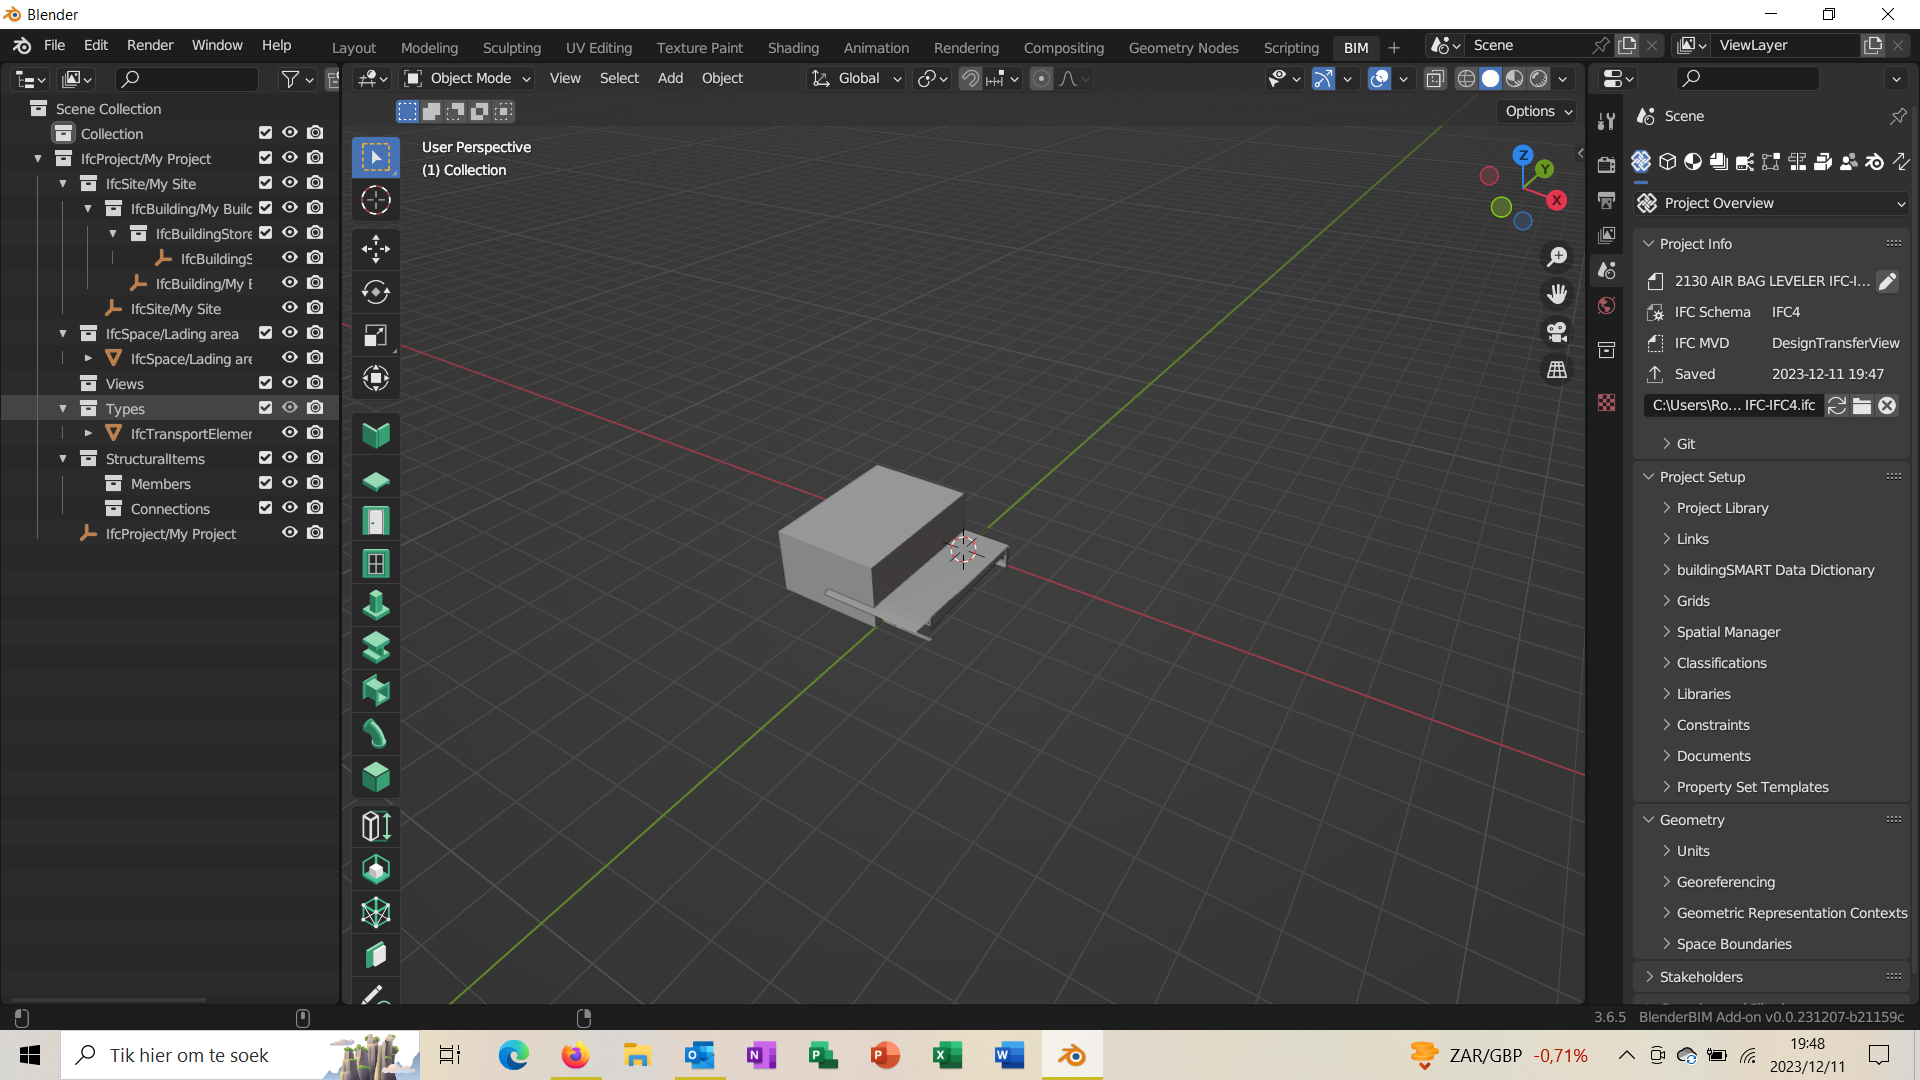Open the Render menu

150,45
